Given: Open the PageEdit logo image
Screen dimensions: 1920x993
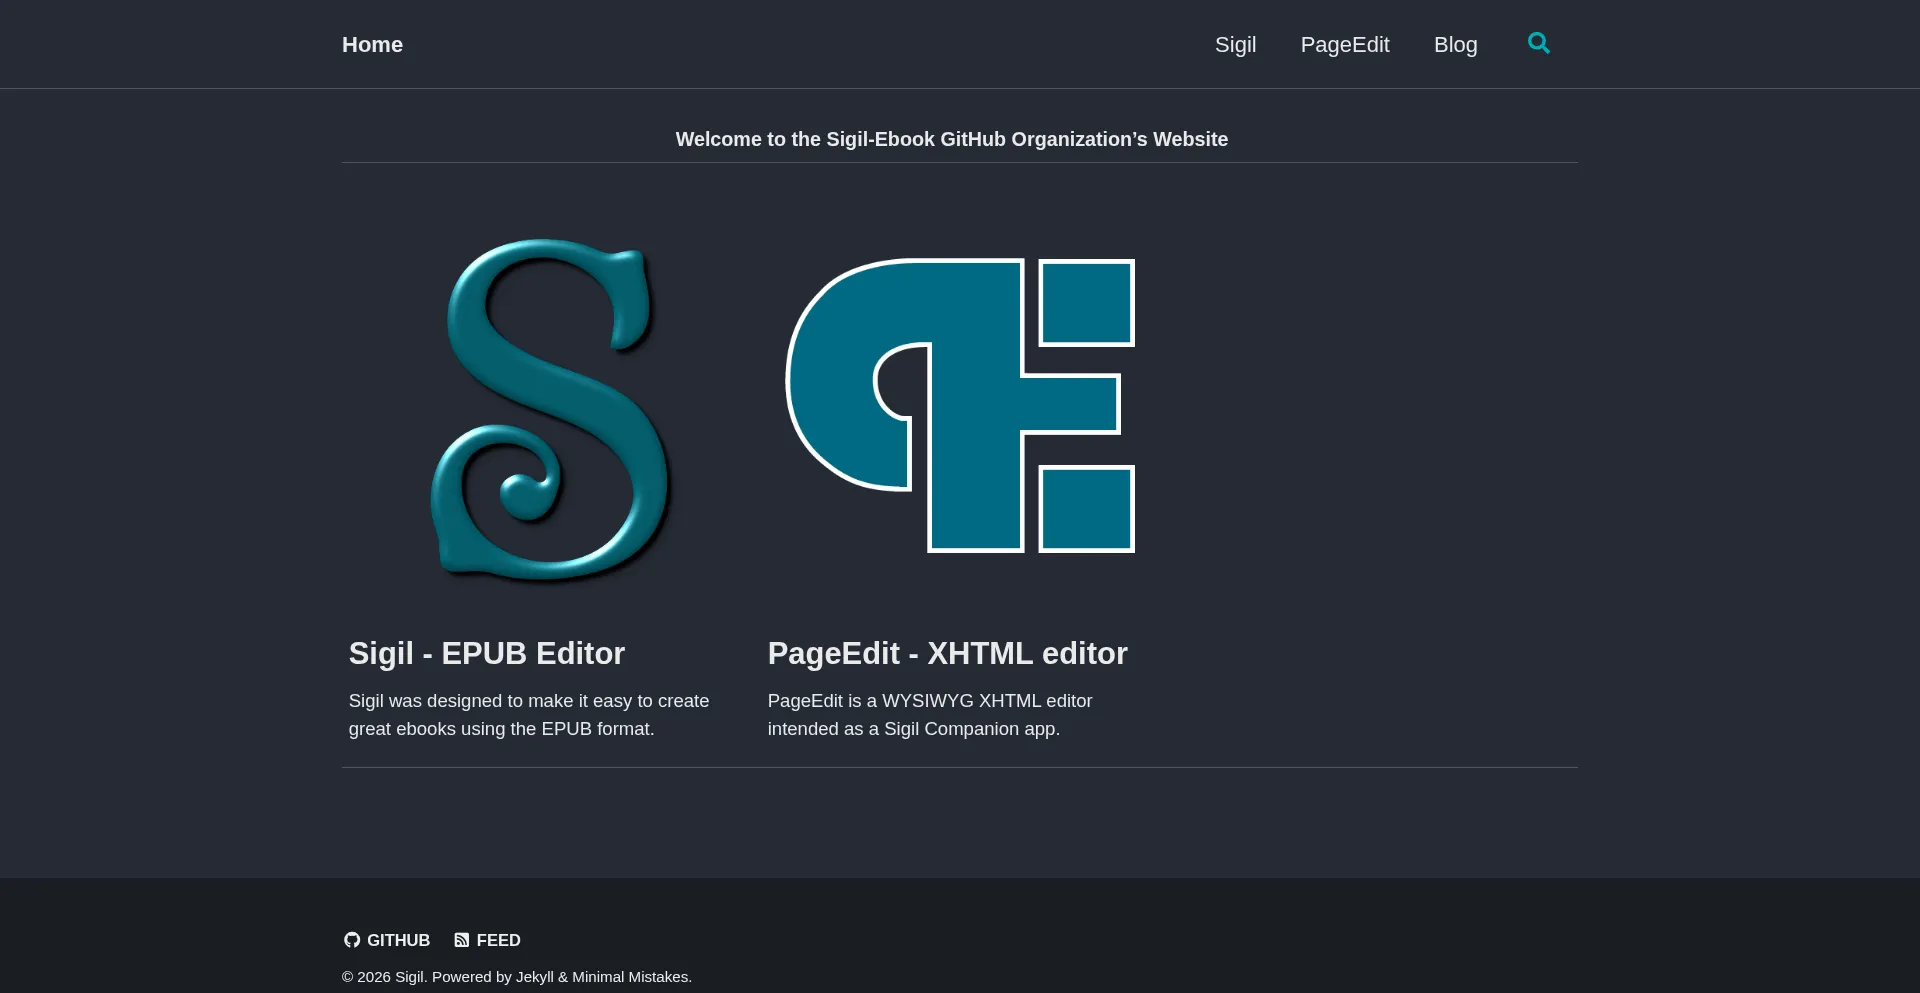Looking at the screenshot, I should pos(960,405).
